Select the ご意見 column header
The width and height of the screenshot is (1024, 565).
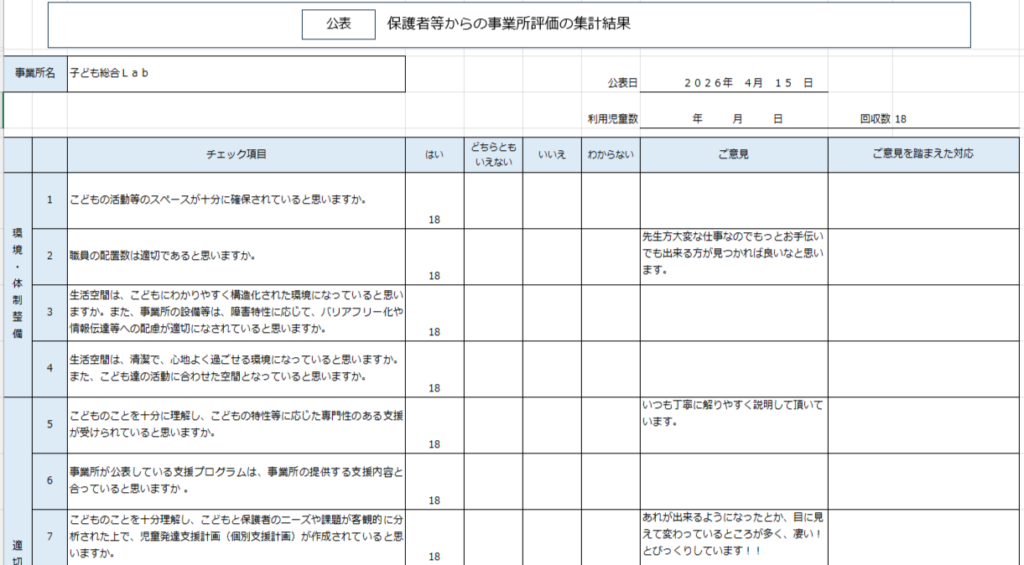pos(733,155)
